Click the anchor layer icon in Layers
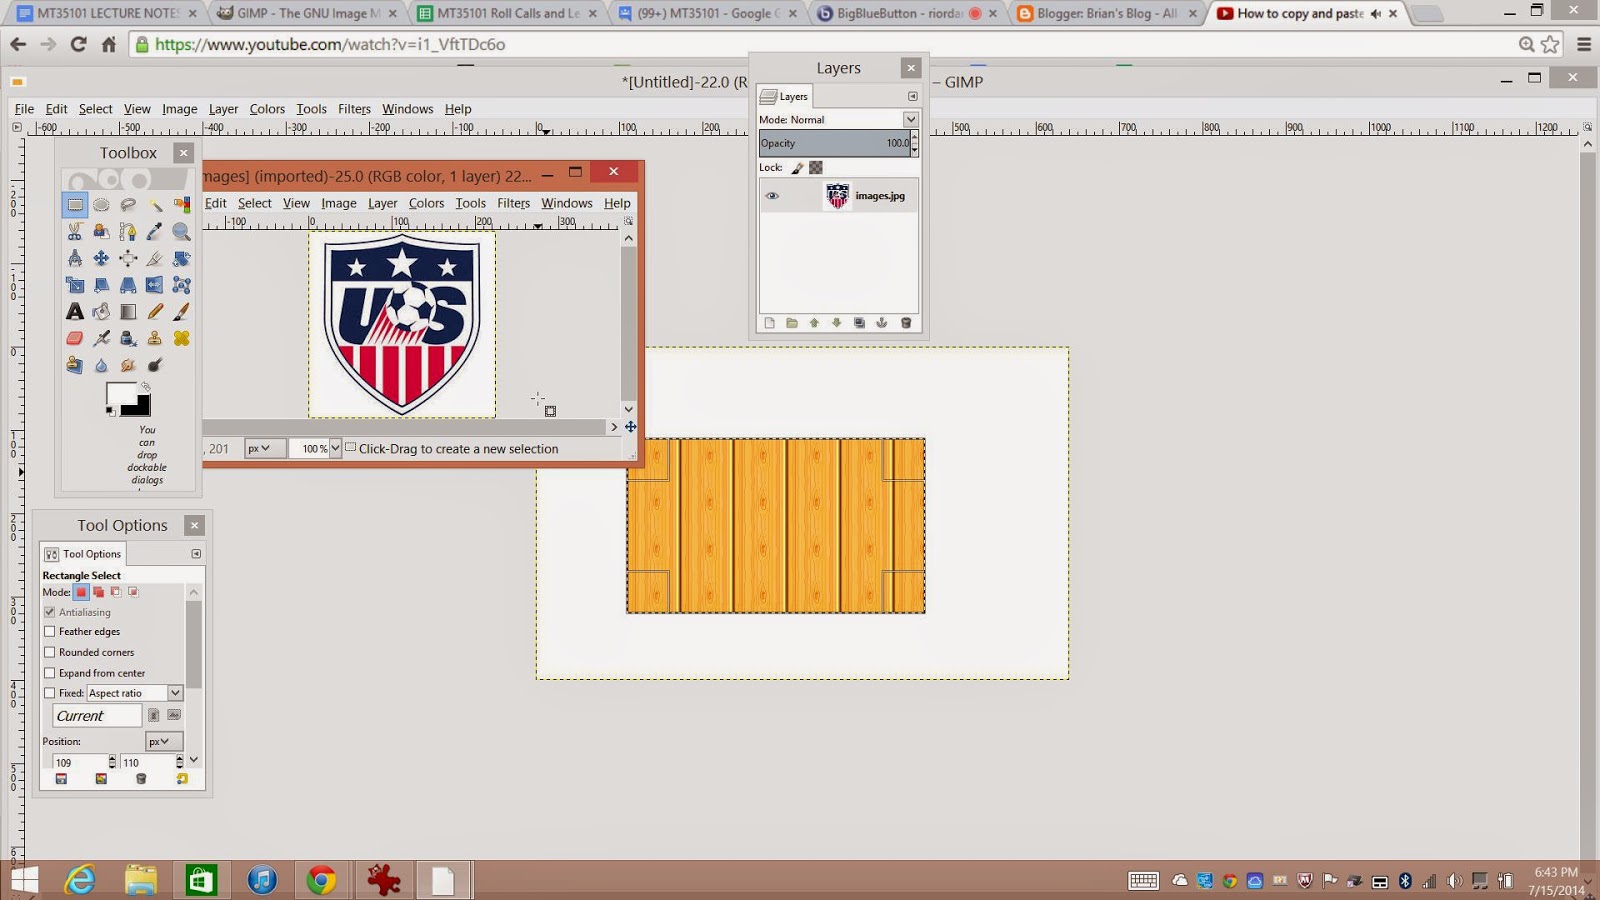 (882, 323)
